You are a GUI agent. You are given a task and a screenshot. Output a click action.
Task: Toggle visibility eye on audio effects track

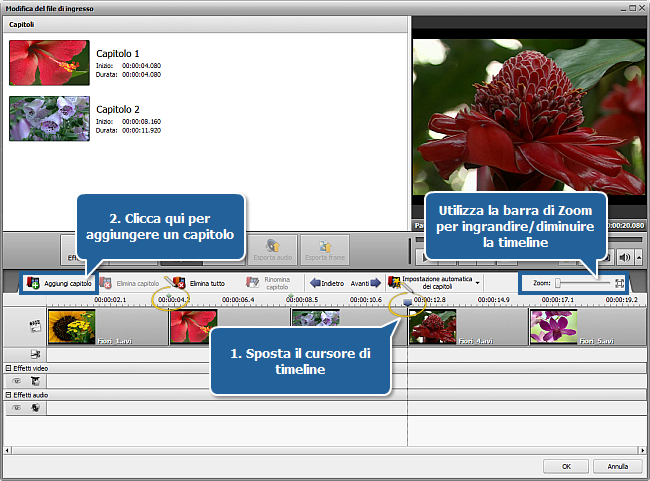click(x=16, y=406)
